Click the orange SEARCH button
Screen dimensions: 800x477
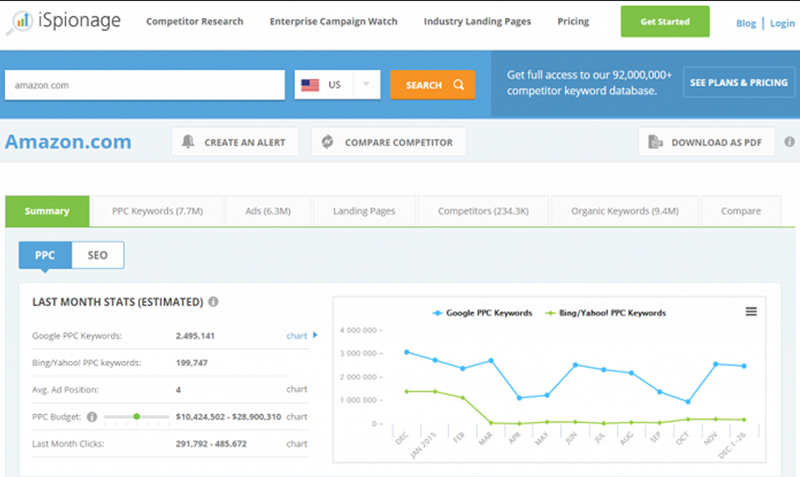point(433,85)
